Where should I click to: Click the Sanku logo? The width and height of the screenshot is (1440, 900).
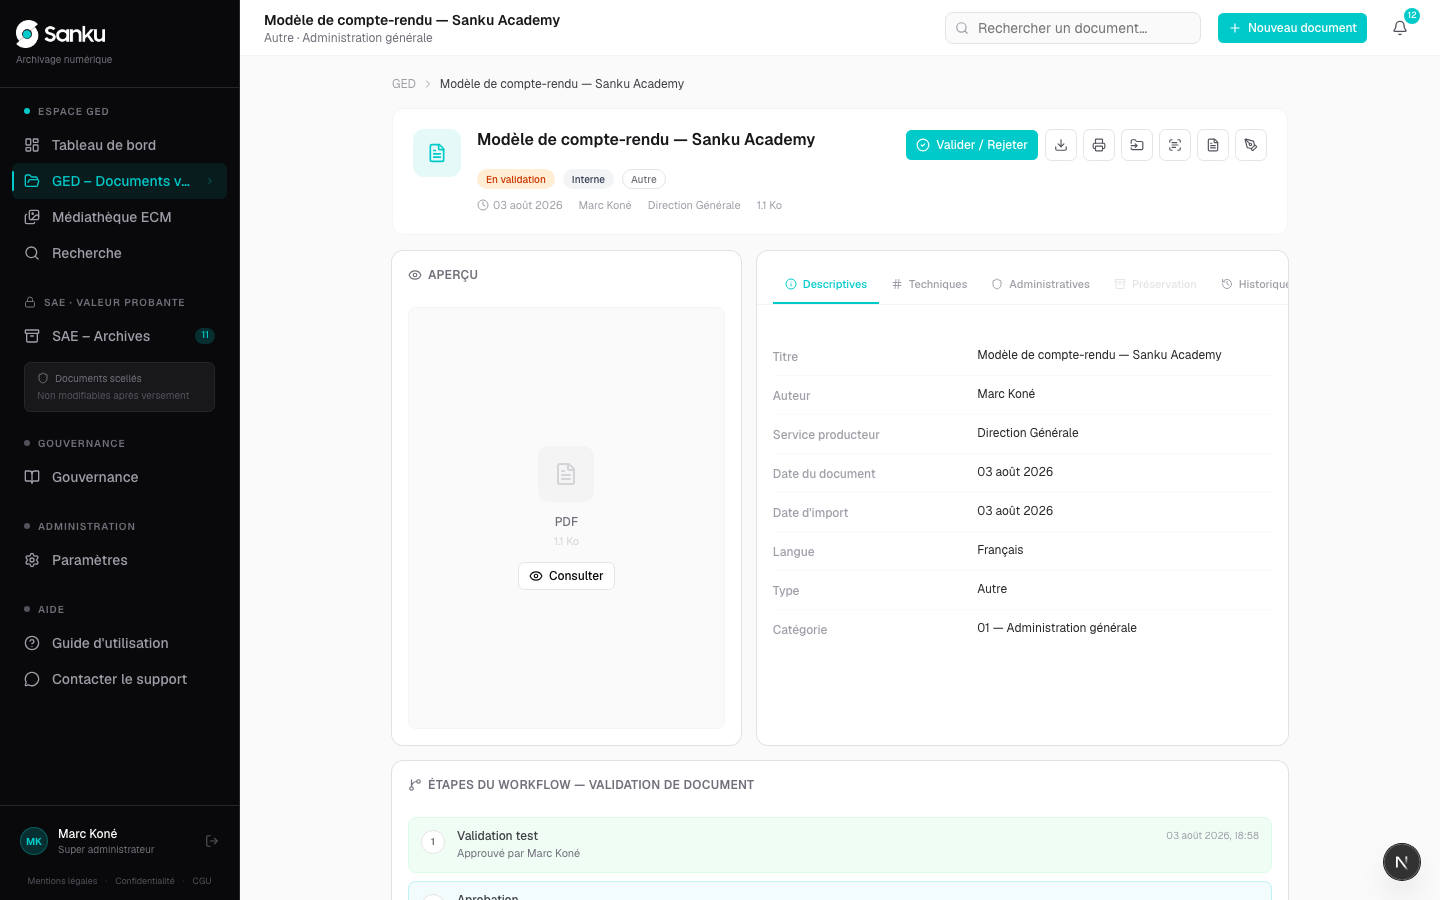[x=61, y=34]
